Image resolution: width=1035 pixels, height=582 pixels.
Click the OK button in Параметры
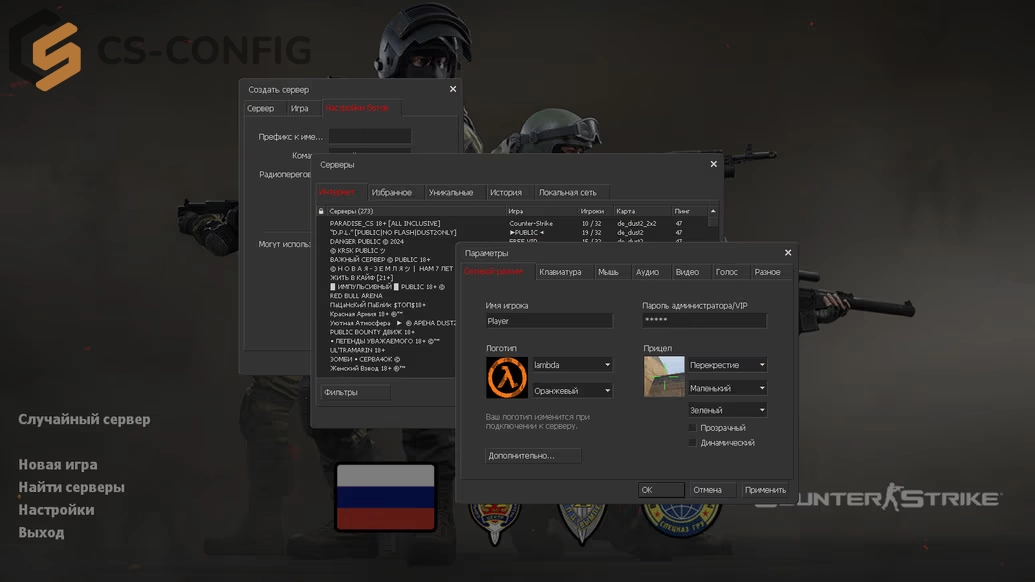click(661, 490)
